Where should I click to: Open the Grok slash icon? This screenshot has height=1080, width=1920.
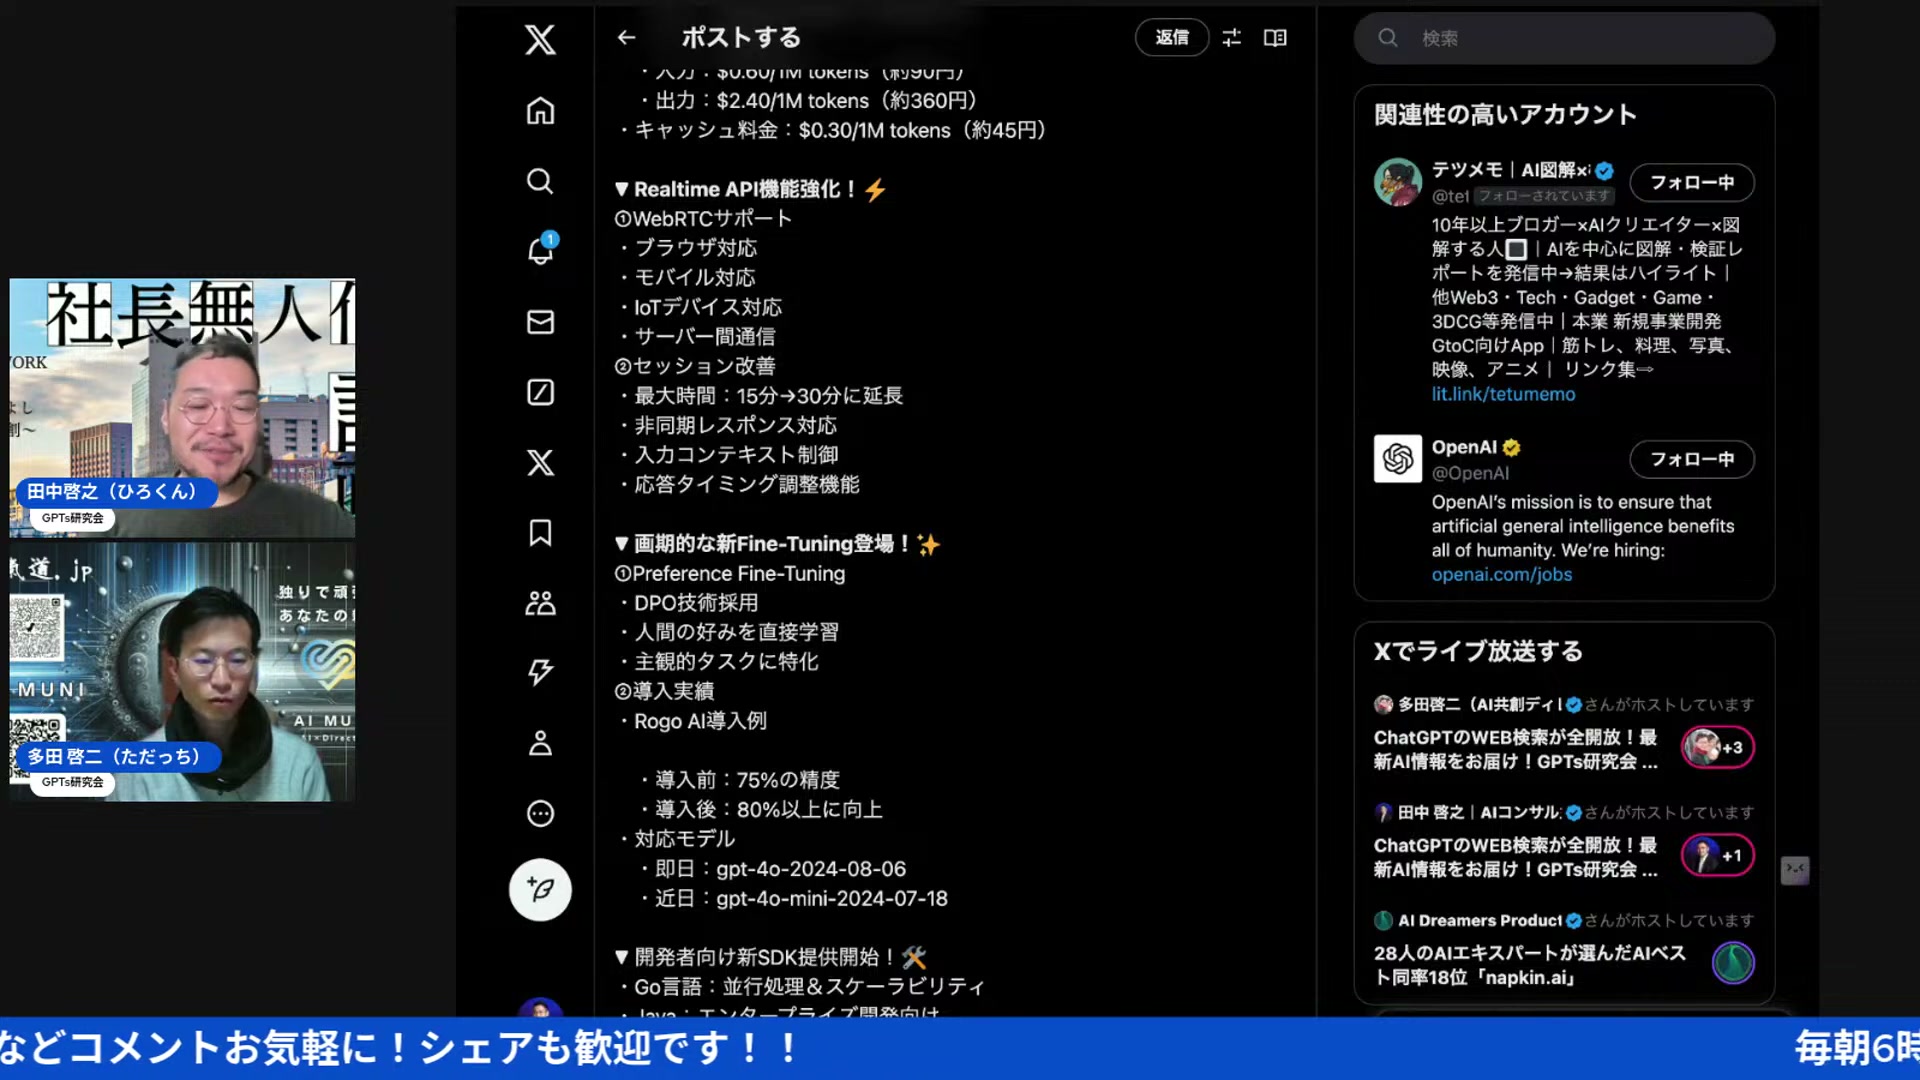click(540, 392)
